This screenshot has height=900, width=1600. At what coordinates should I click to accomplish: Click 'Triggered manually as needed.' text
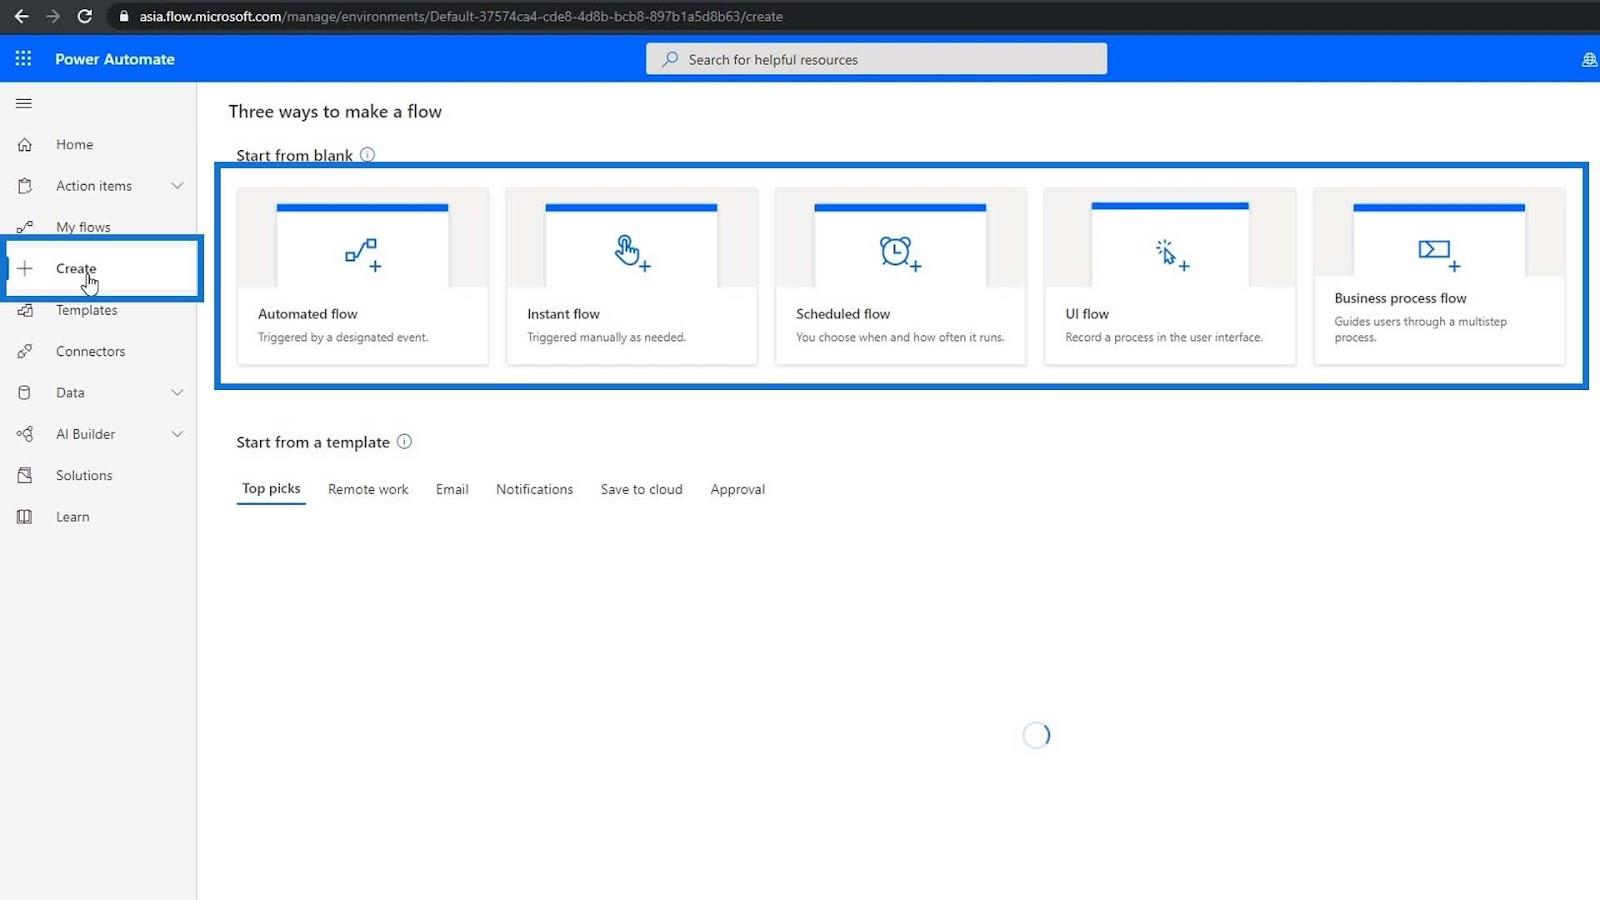click(x=606, y=337)
